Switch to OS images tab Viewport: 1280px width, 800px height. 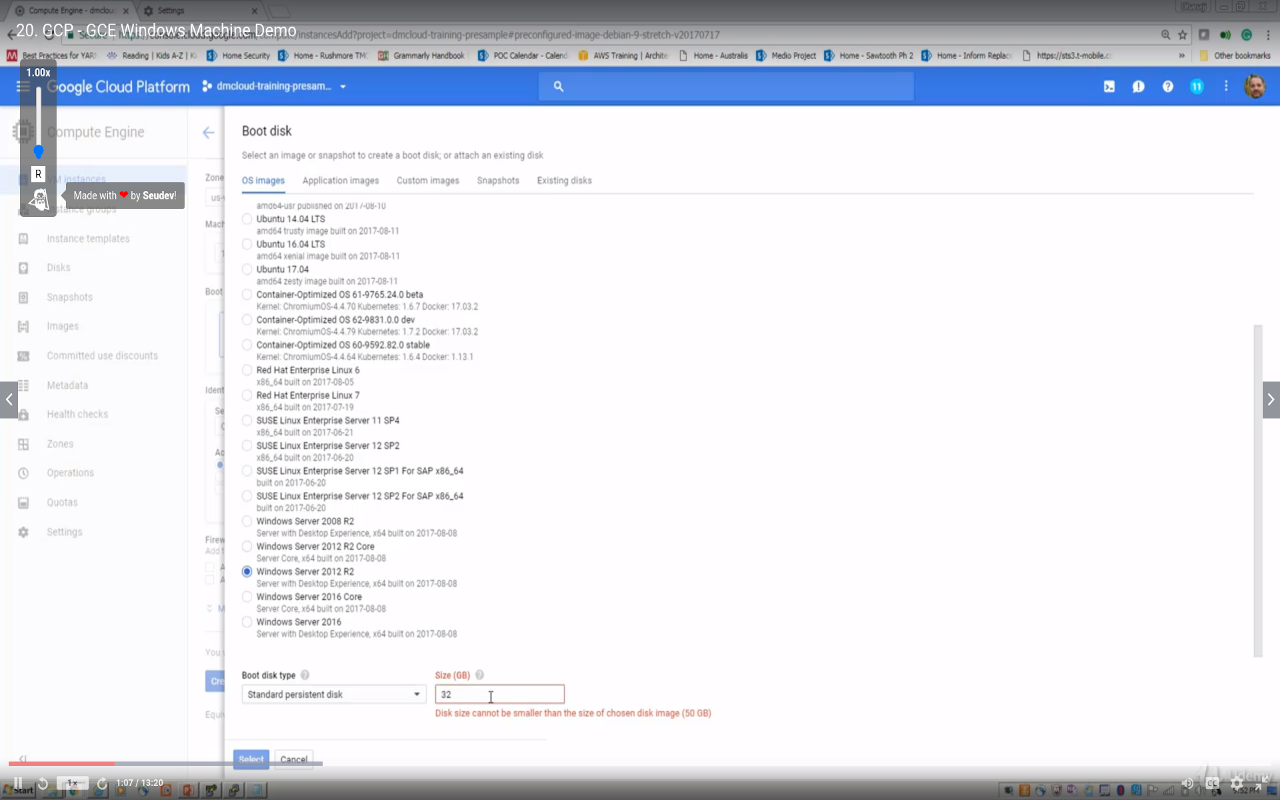[x=263, y=181]
